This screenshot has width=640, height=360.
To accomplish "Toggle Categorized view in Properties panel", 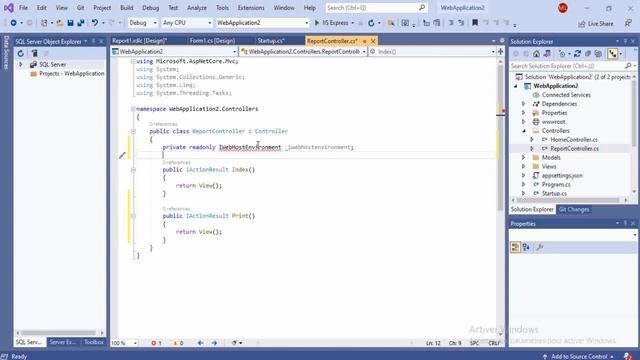I will point(515,247).
